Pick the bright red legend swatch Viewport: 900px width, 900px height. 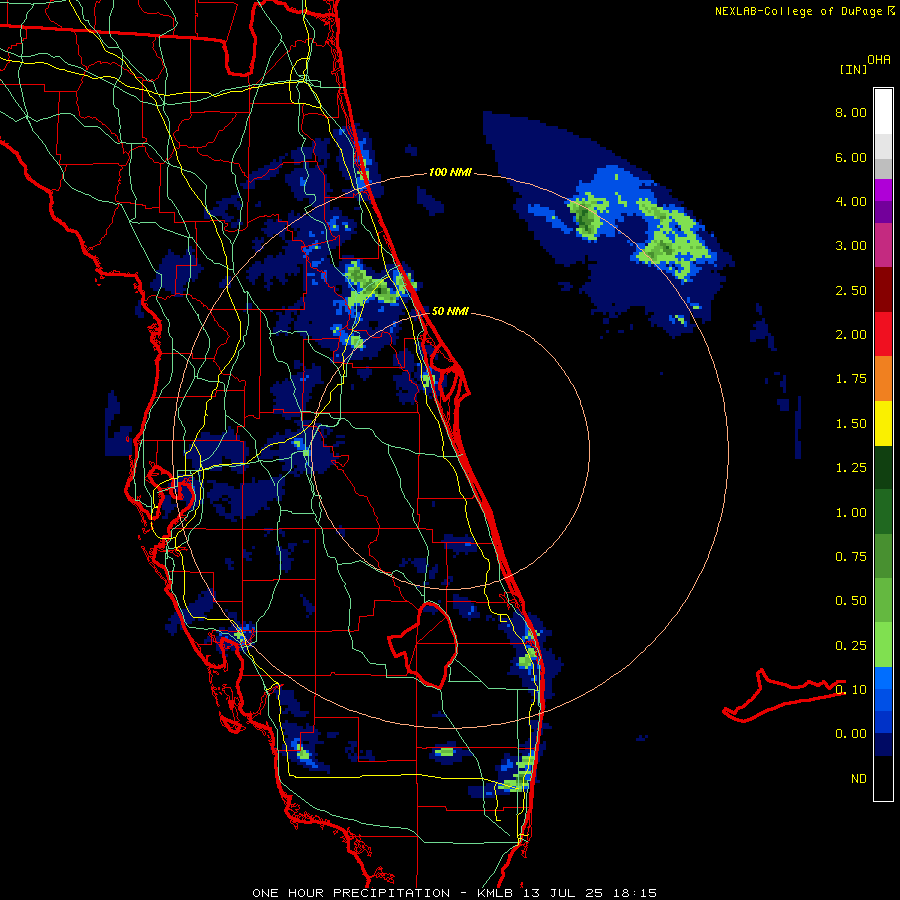click(883, 334)
